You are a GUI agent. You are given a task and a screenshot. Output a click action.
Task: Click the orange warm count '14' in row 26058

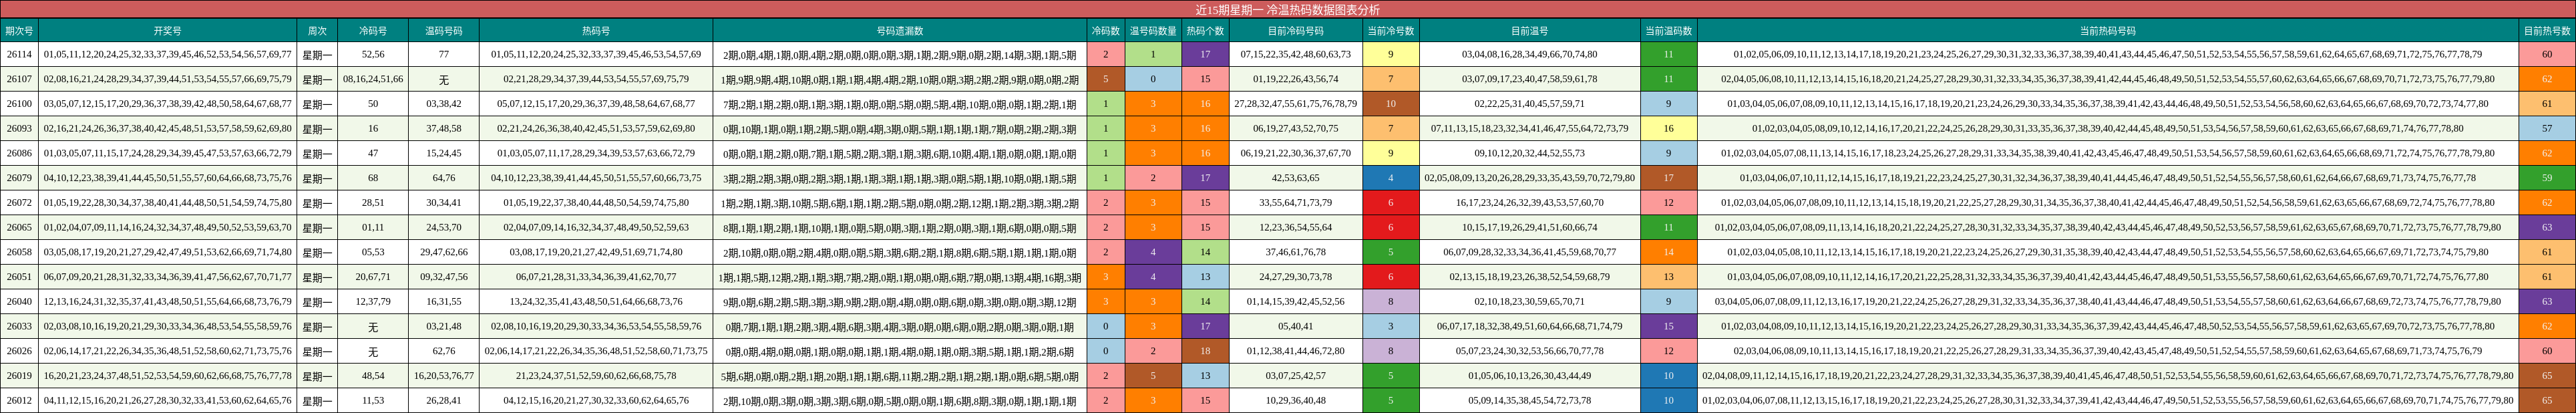(1668, 252)
